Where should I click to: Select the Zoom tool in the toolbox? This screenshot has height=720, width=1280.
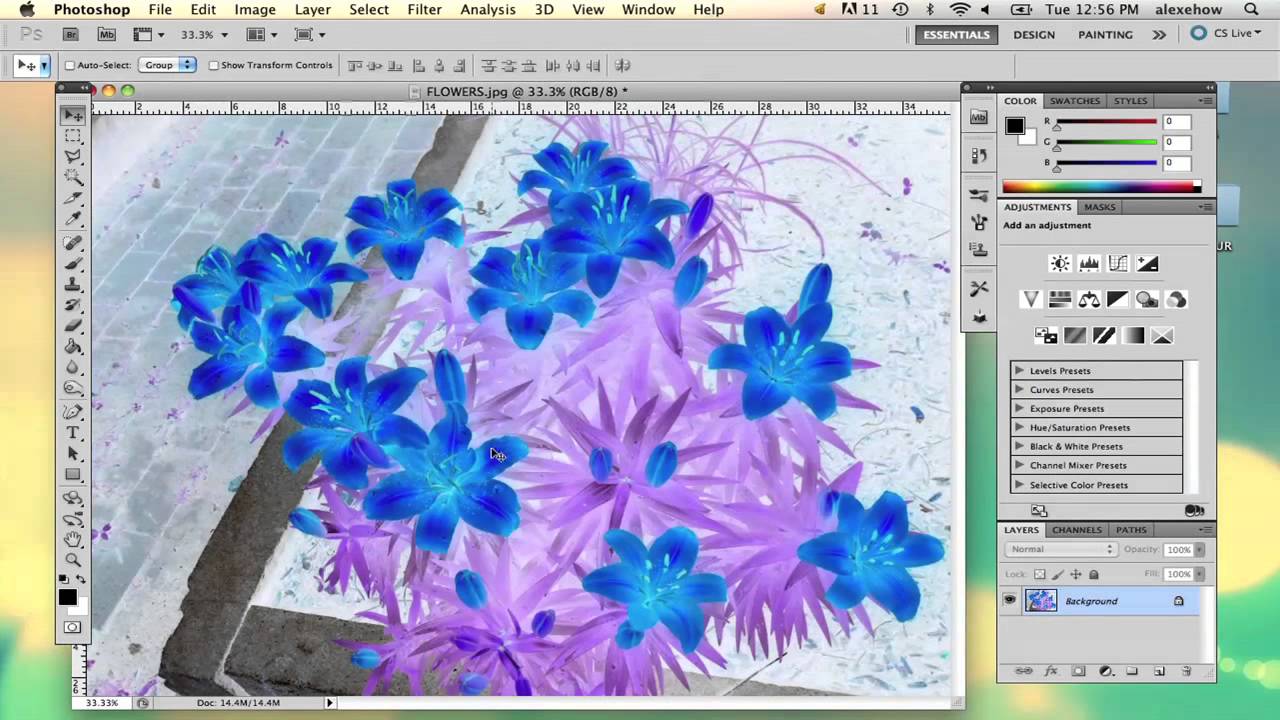pyautogui.click(x=73, y=560)
